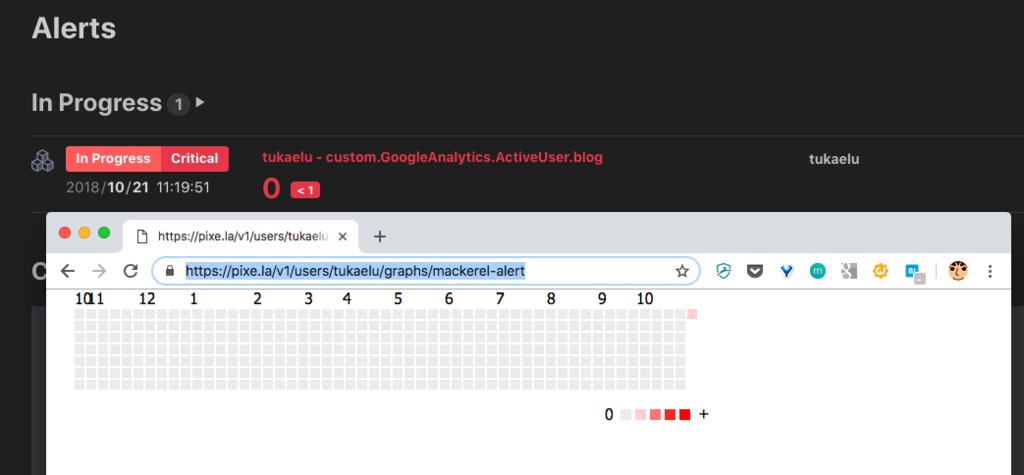Click the '+' at legend end
Viewport: 1024px width, 475px height.
coord(703,414)
